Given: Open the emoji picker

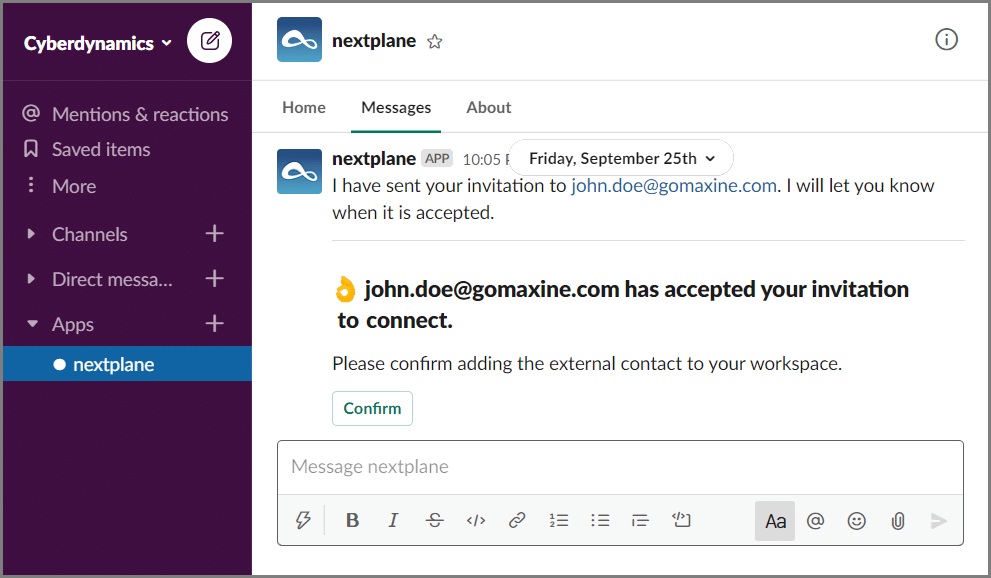Looking at the screenshot, I should tap(856, 521).
